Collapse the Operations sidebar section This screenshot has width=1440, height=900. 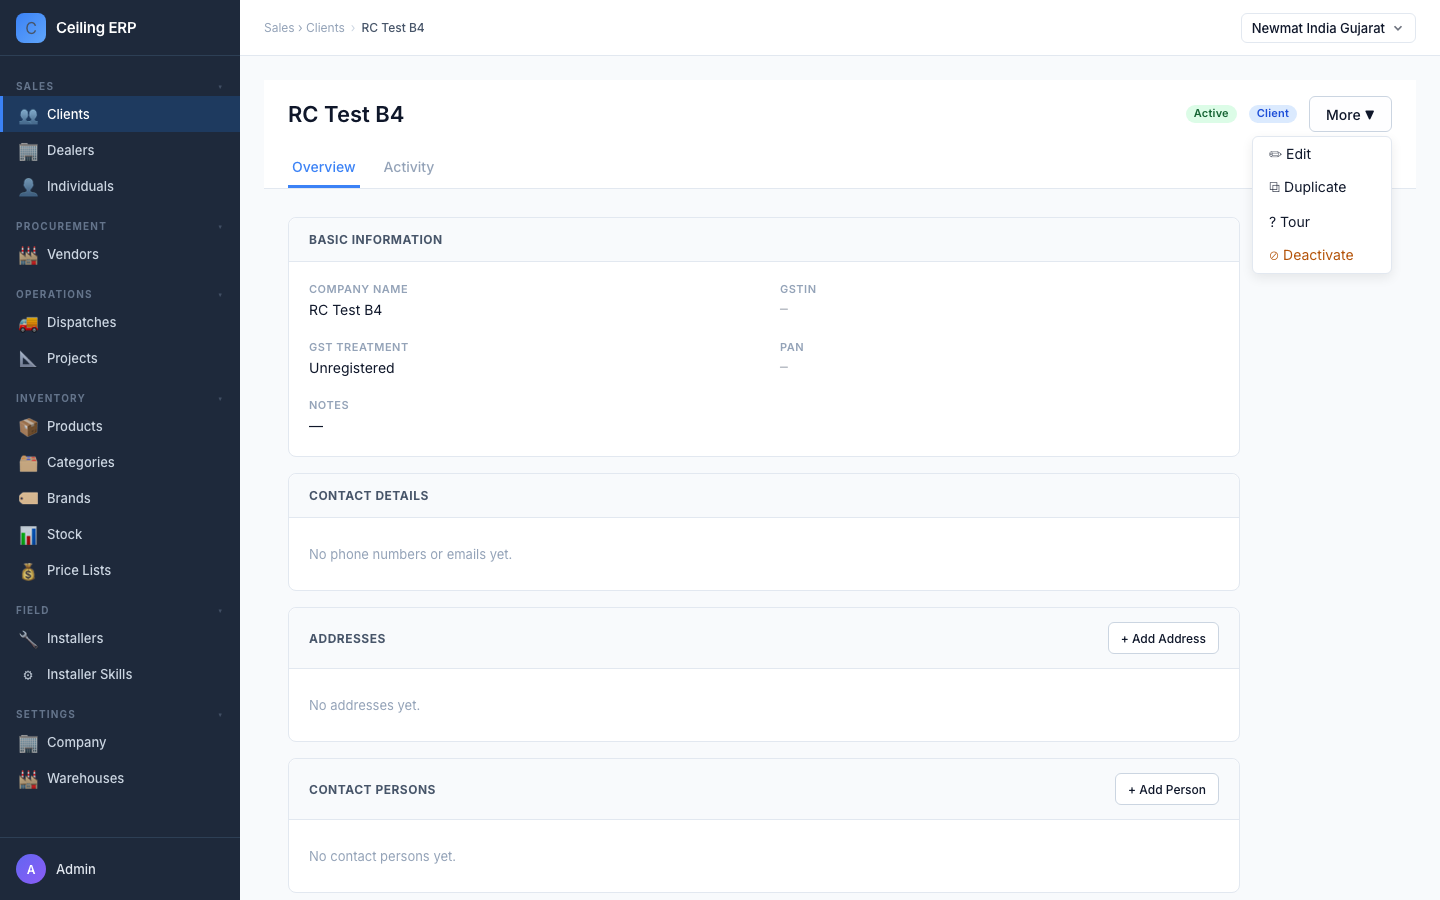tap(220, 295)
